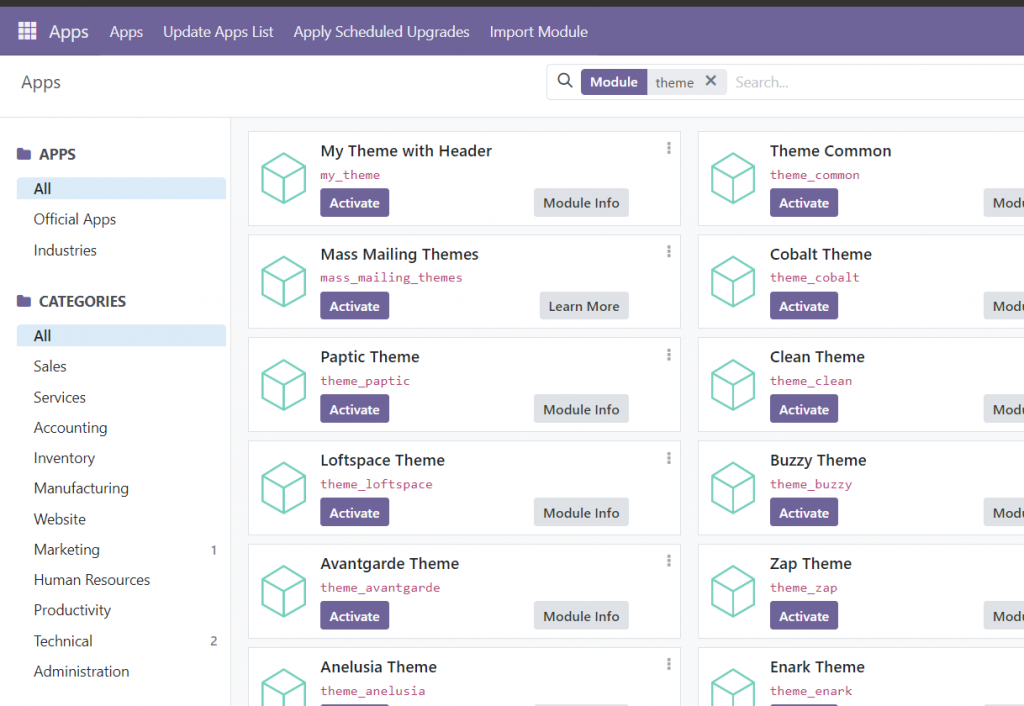The image size is (1024, 706).
Task: Click the Mass Mailing Themes cube icon
Action: [283, 281]
